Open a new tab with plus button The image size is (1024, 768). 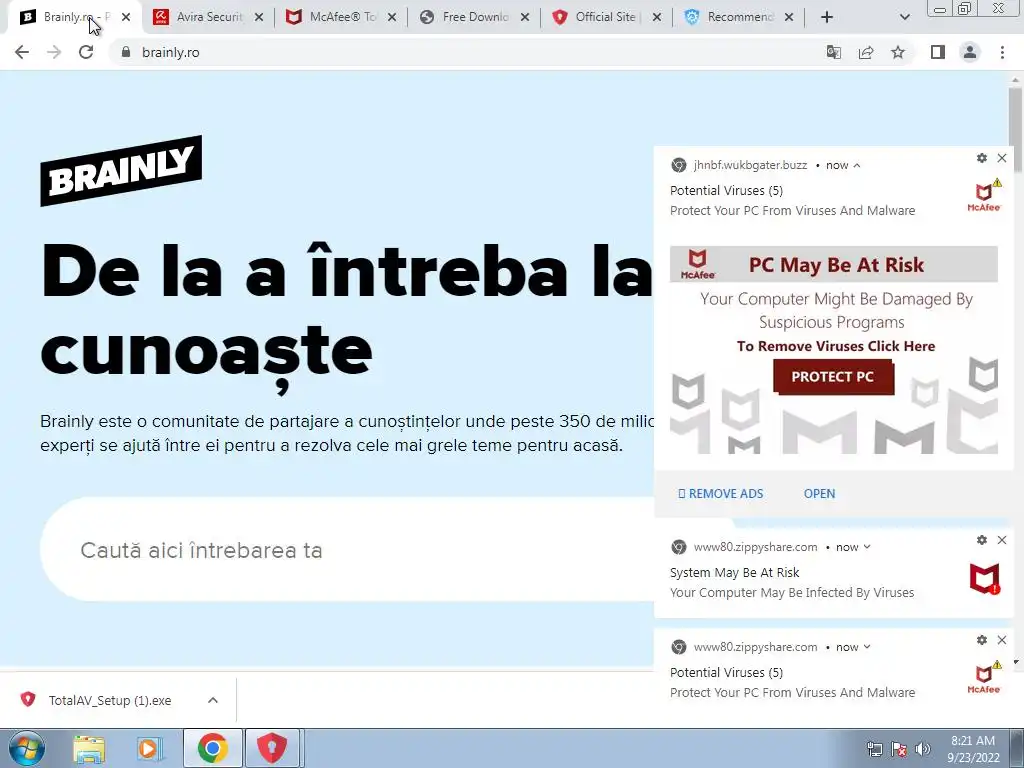[827, 17]
